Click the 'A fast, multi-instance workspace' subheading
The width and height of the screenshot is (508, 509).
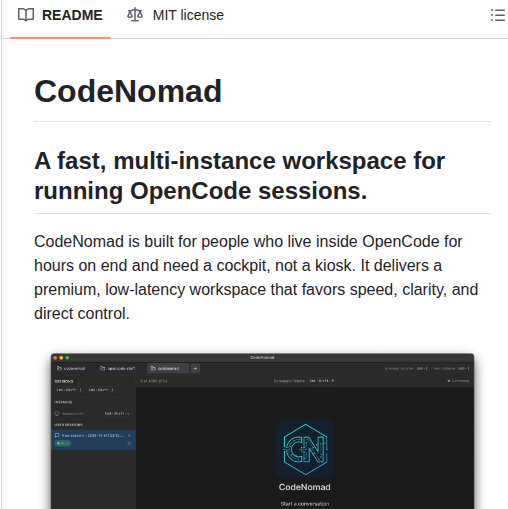pyautogui.click(x=239, y=176)
